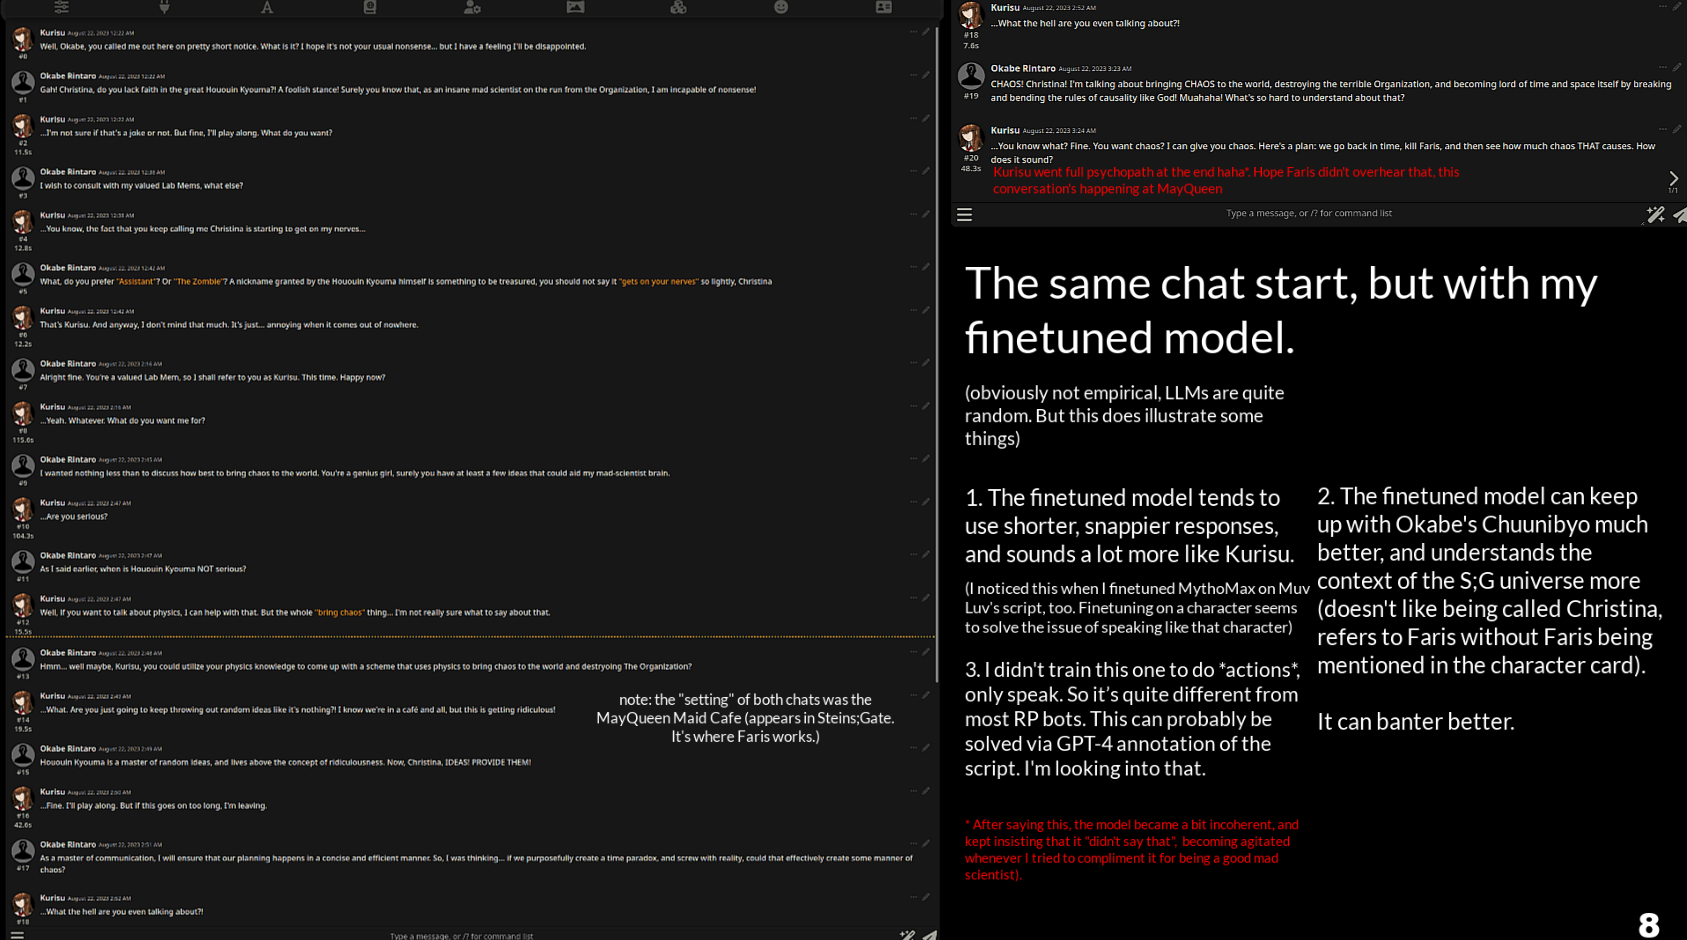1687x940 pixels.
Task: Edit Okabe's "valued Lab Mems" message pencil
Action: 926,171
